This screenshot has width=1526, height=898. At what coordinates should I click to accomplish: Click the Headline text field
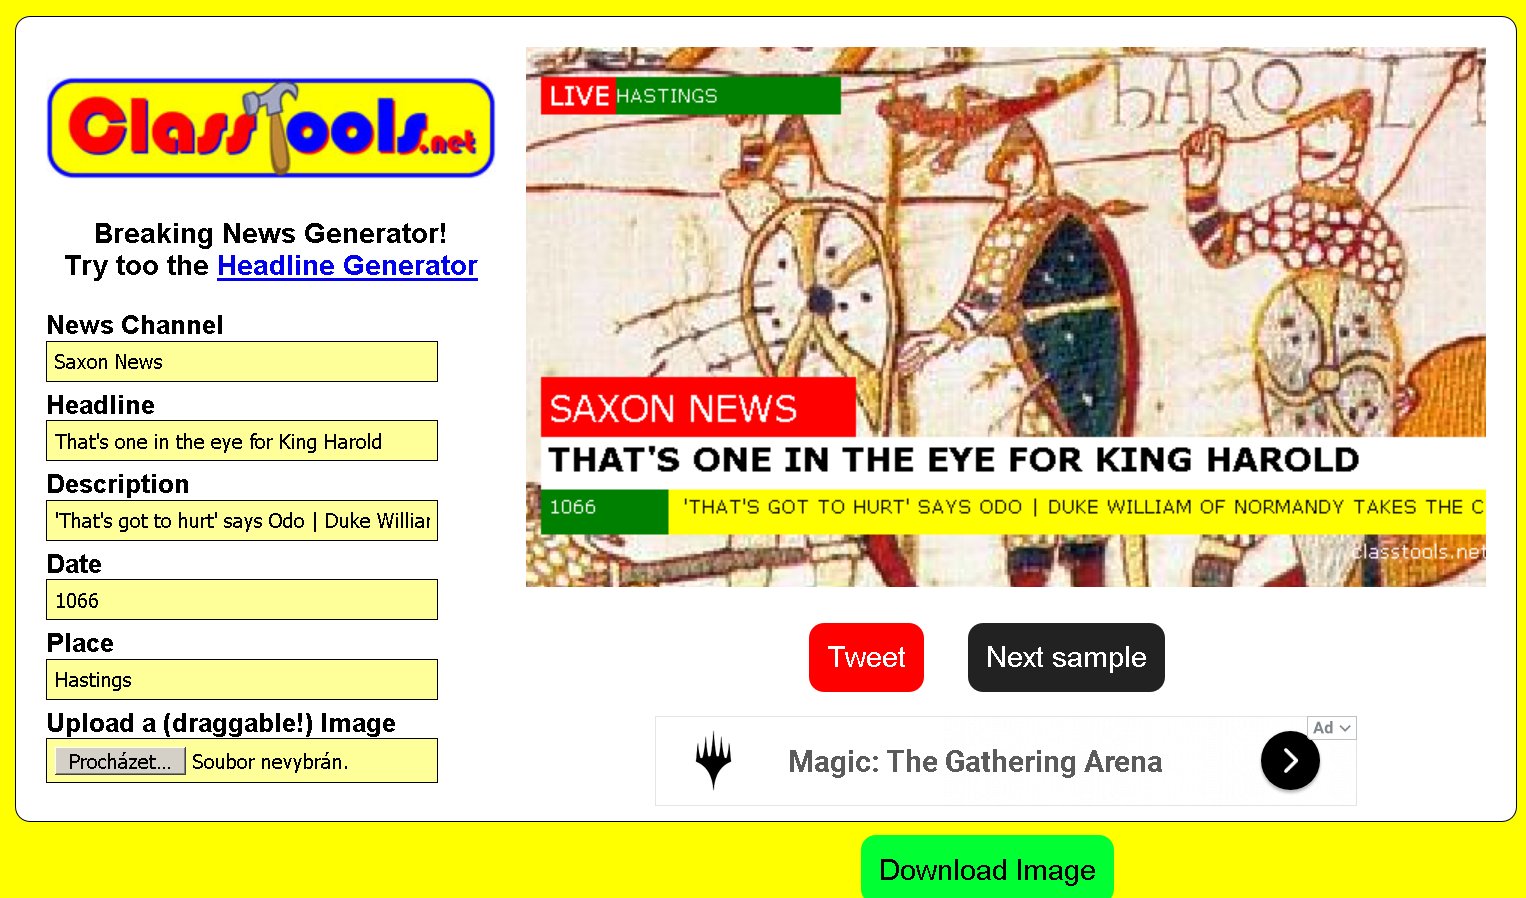[242, 441]
